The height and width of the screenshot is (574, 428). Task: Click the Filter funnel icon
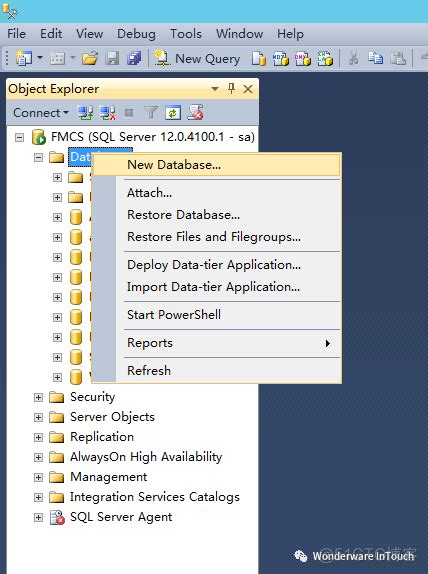point(151,113)
